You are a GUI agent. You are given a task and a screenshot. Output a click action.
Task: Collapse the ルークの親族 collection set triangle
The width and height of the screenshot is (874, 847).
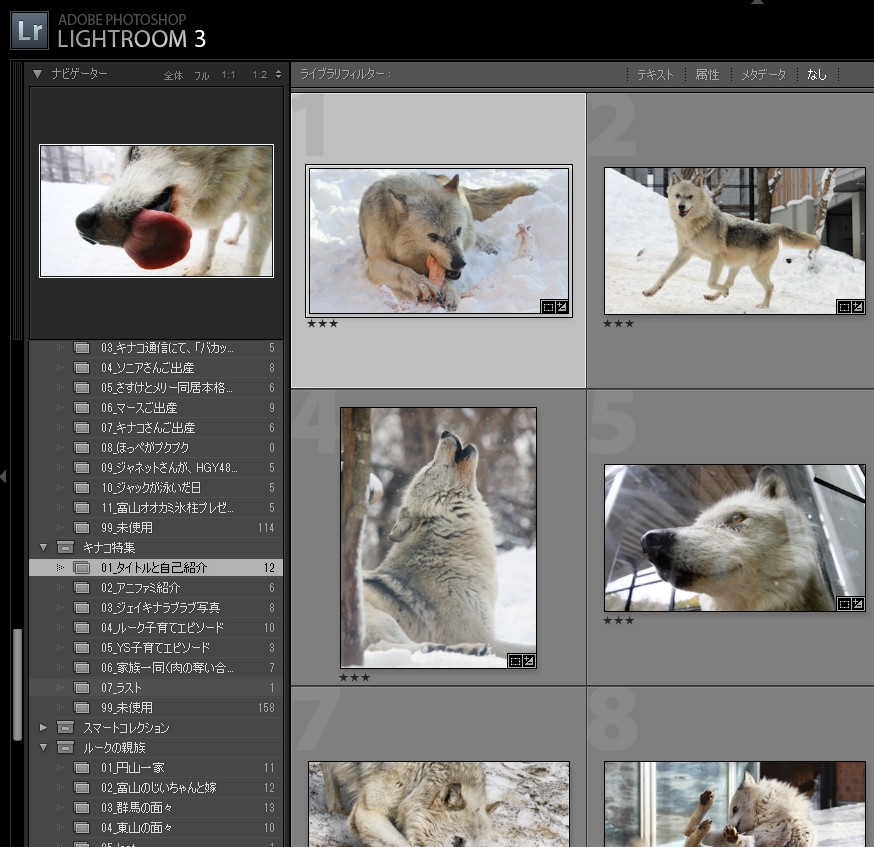coord(43,748)
